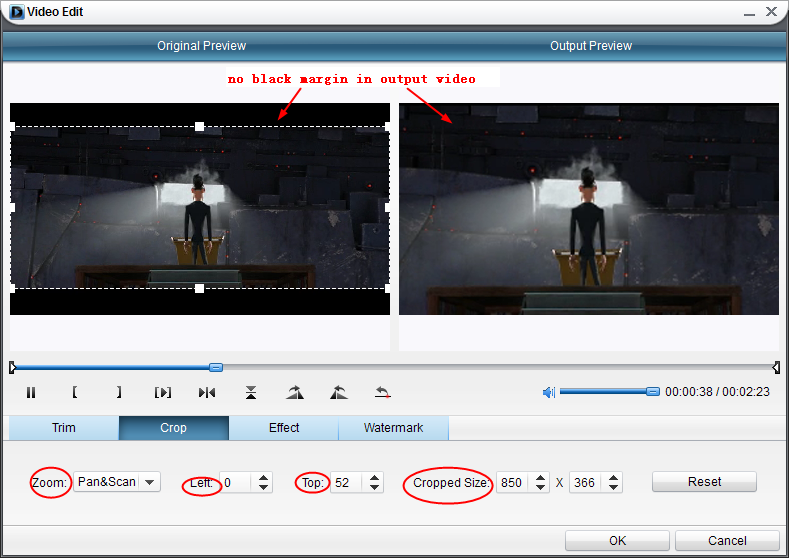Click the horizontal flip icon
The image size is (789, 558).
coord(207,392)
